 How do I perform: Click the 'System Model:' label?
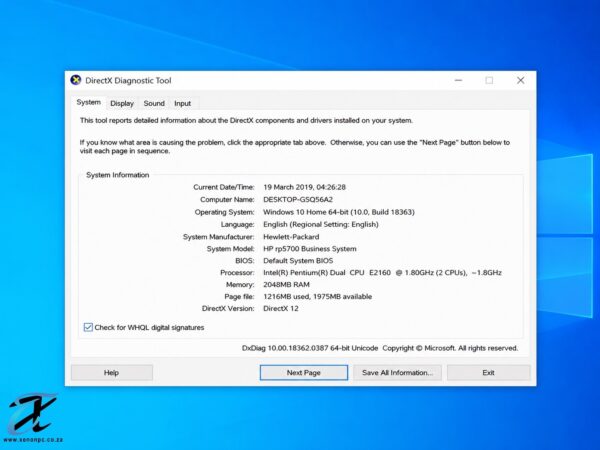(230, 249)
